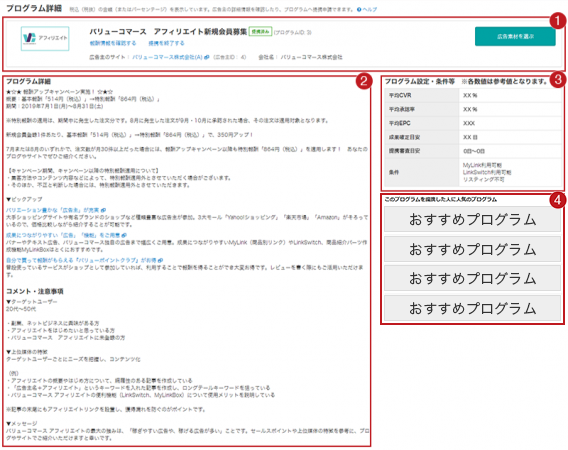Click the ▼上位媒体の特徴 subheading
Image resolution: width=568 pixels, height=450 pixels.
click(x=26, y=351)
